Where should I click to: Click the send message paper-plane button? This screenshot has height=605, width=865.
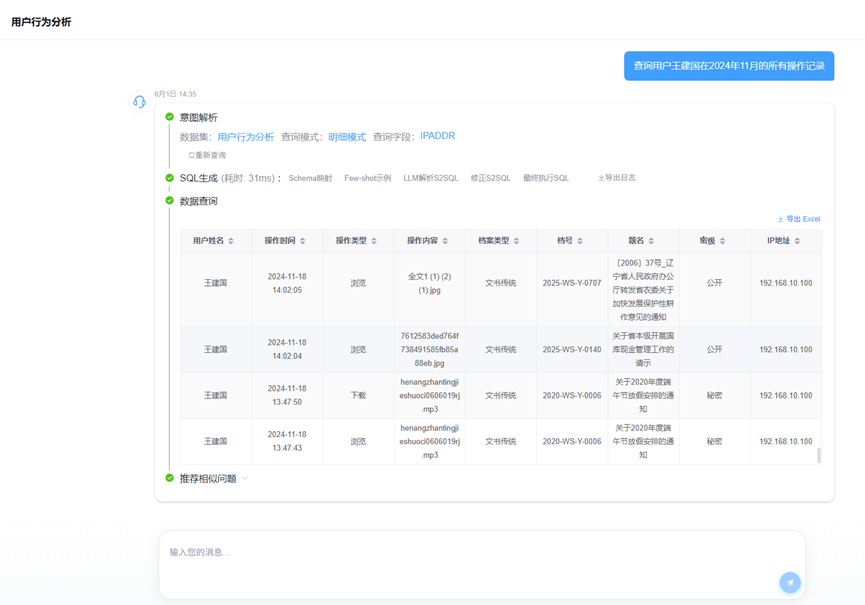click(x=790, y=582)
